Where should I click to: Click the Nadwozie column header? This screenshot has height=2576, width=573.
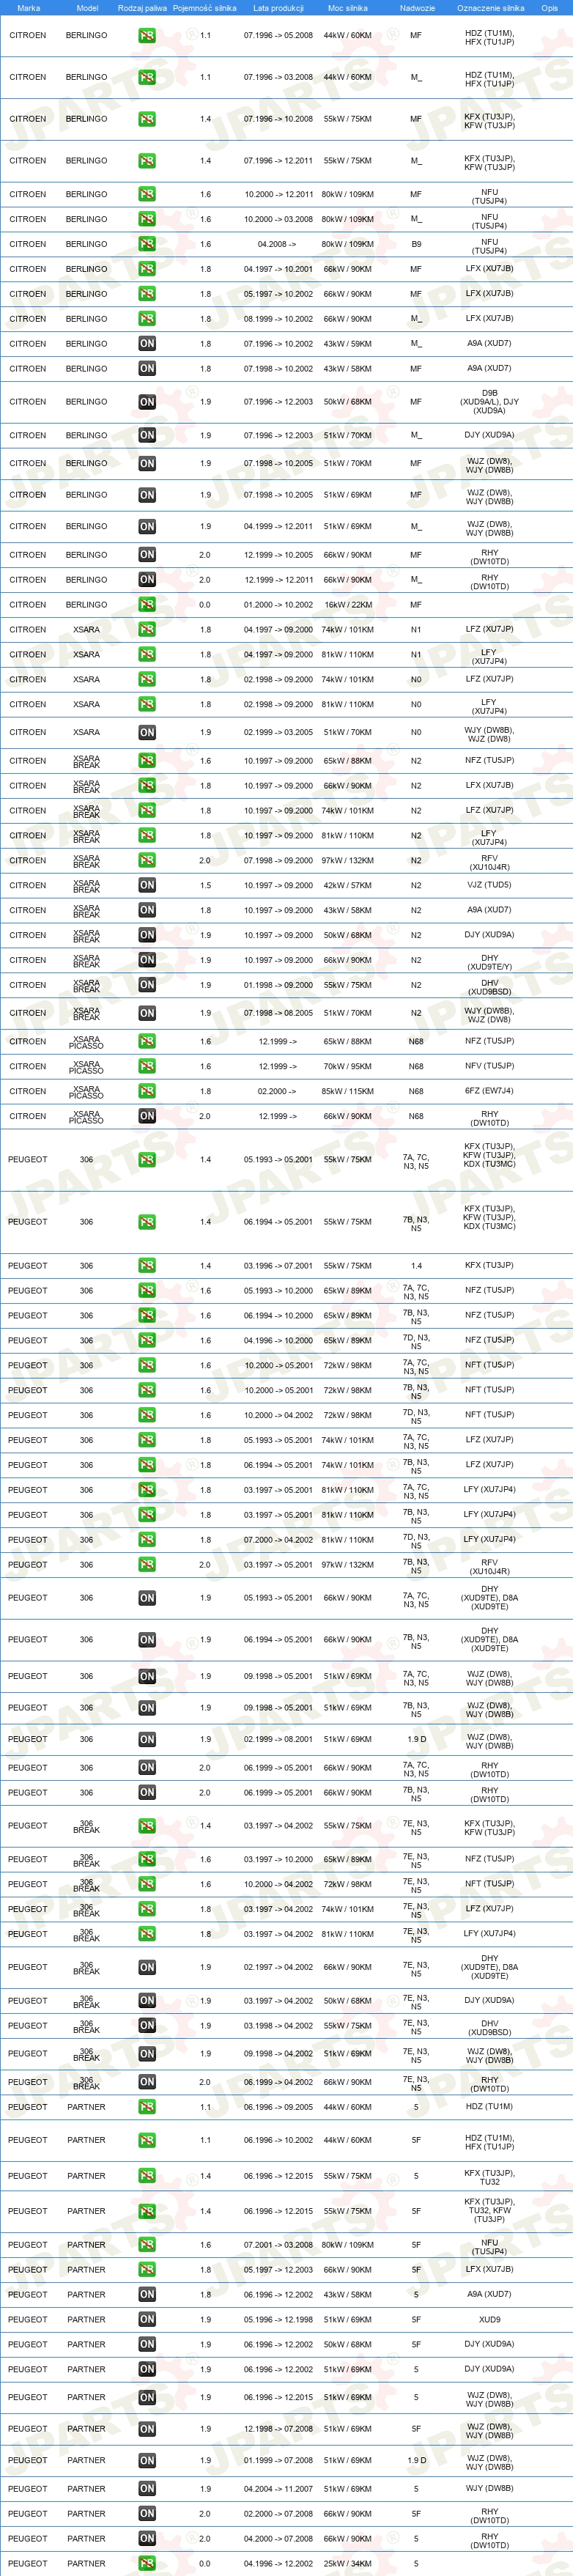417,8
